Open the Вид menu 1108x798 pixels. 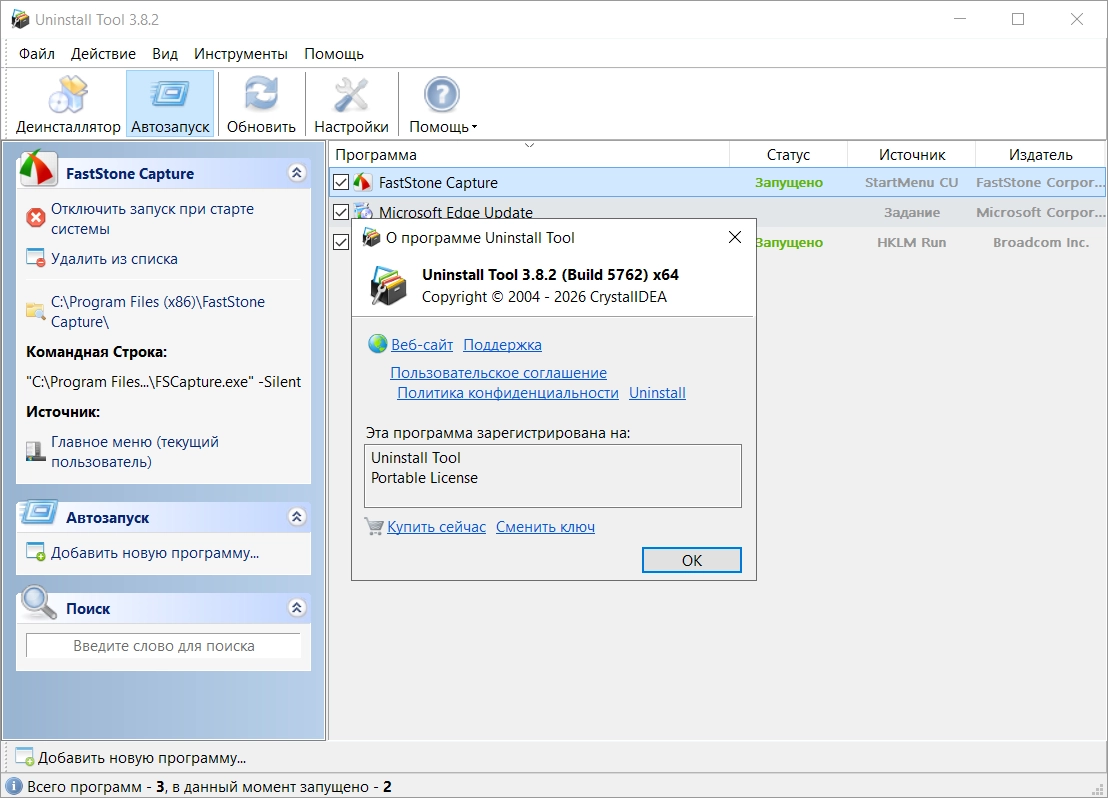[x=165, y=54]
